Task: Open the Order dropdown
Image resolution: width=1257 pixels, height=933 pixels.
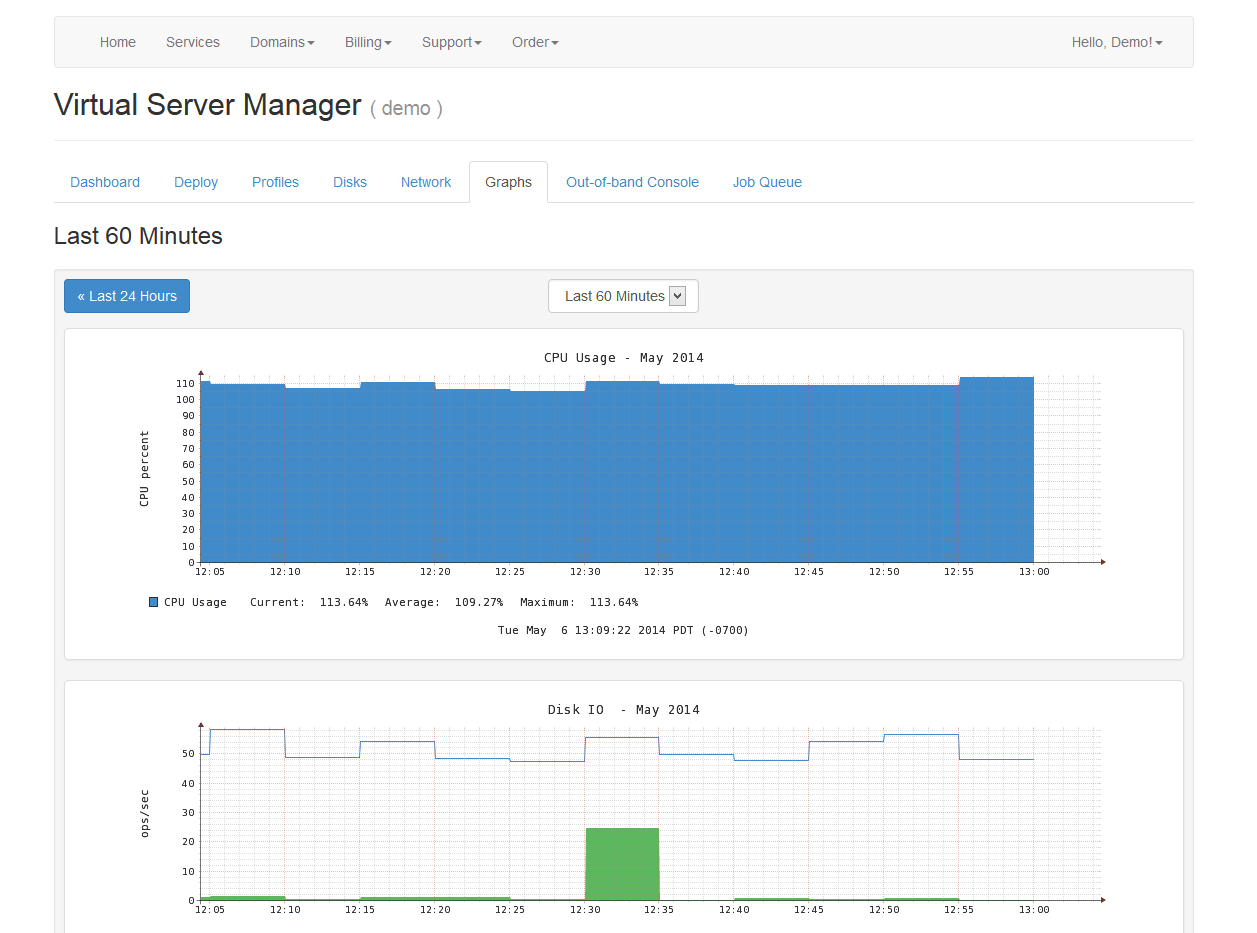Action: (535, 42)
